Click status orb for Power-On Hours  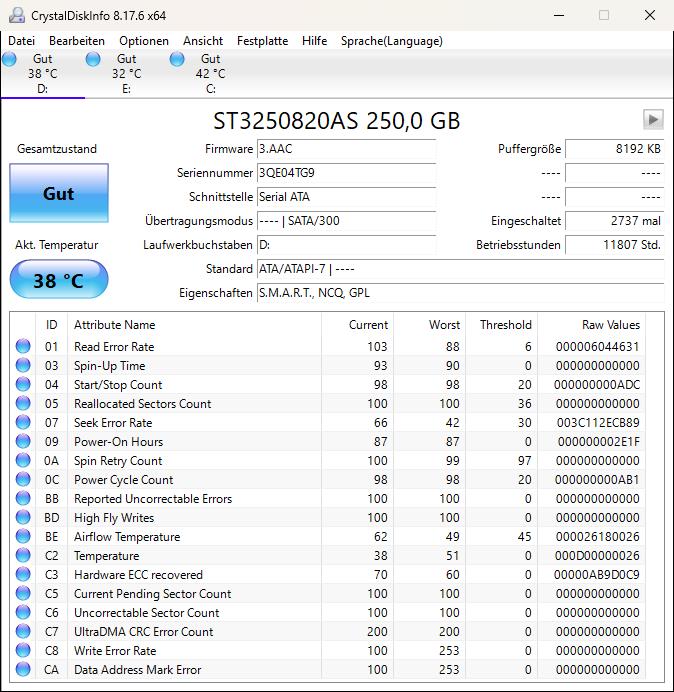coord(23,441)
